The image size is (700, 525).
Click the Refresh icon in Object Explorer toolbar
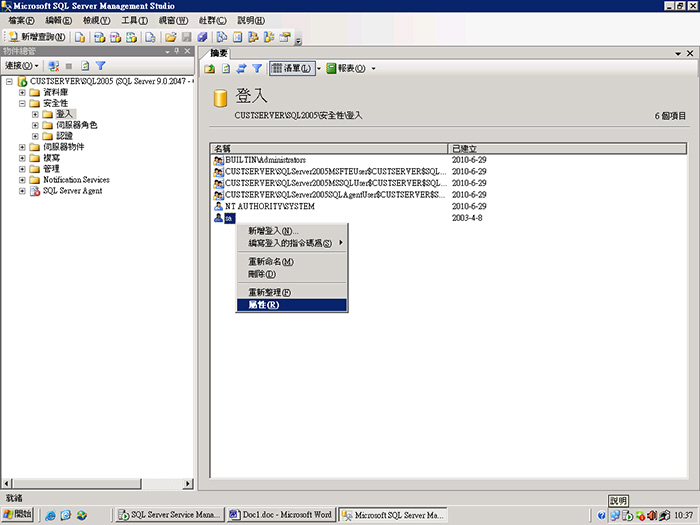(85, 66)
